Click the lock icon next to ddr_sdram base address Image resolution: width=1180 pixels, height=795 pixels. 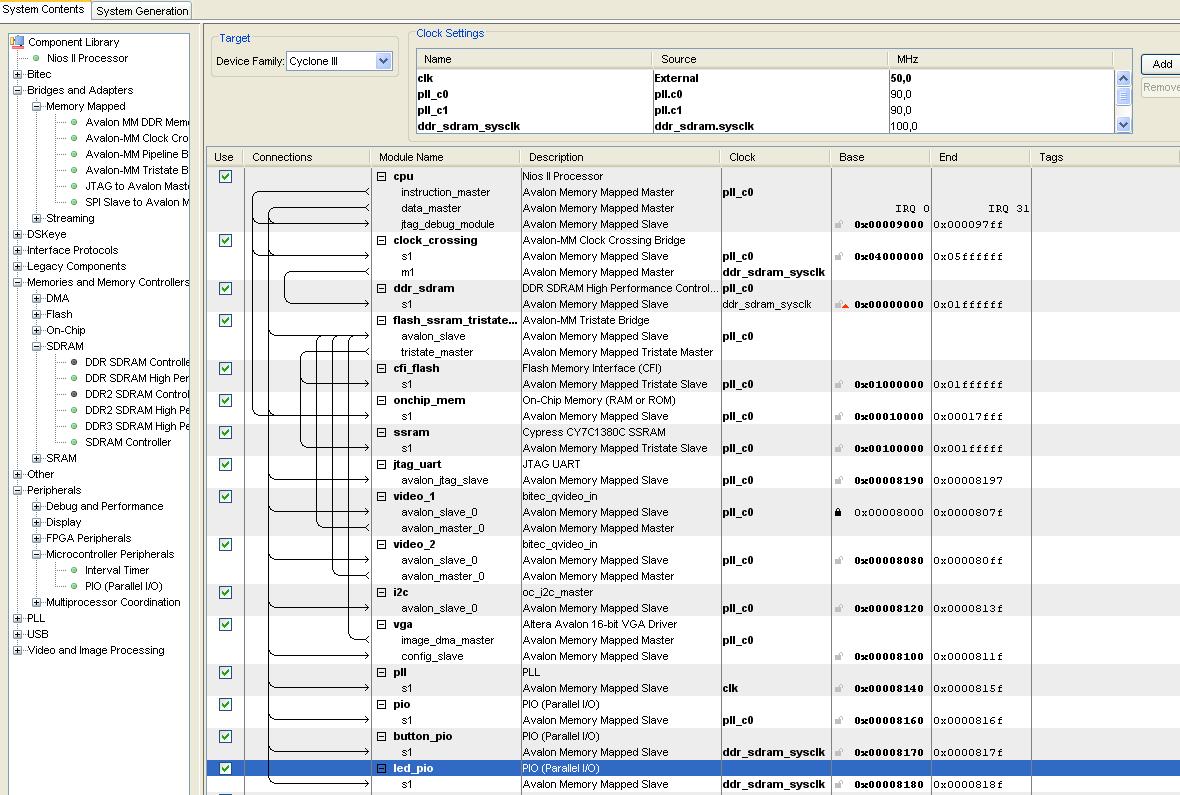click(840, 304)
